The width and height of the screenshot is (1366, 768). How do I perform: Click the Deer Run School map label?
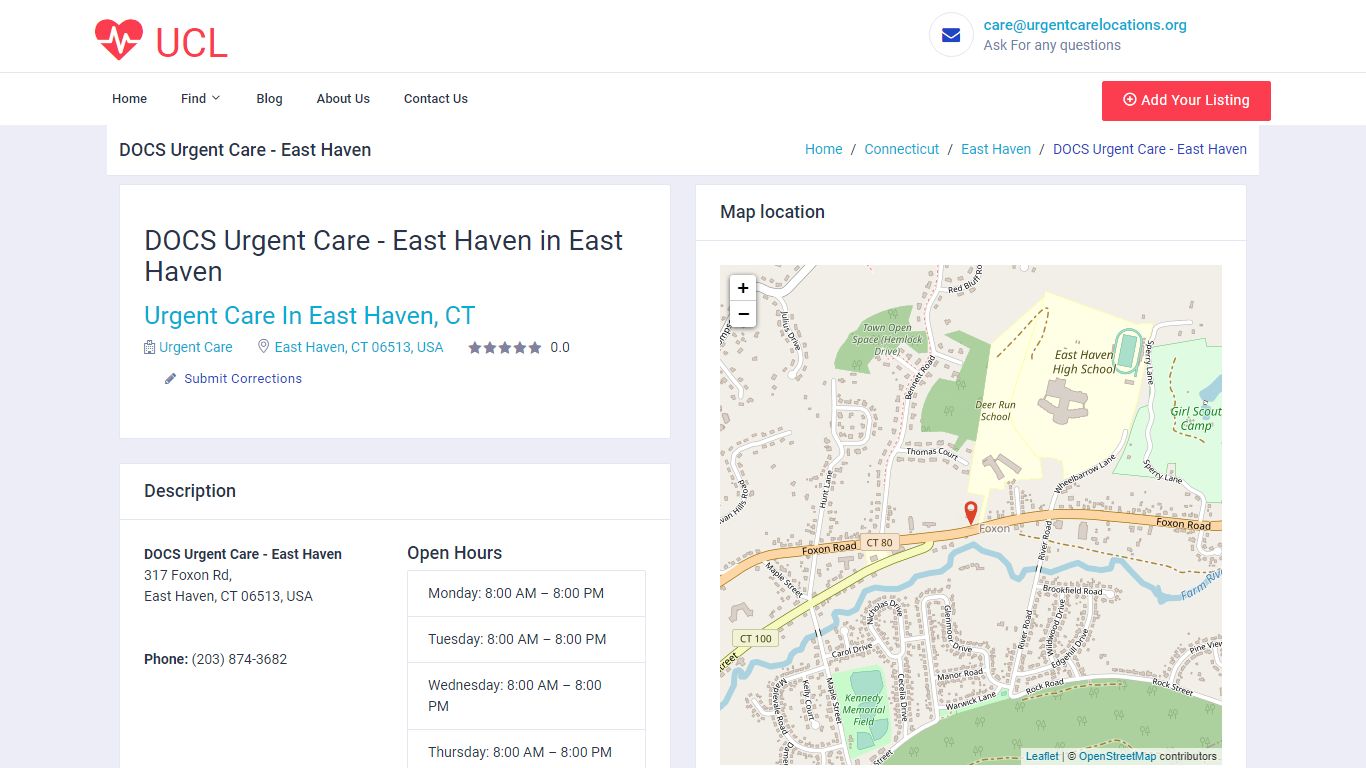(x=995, y=411)
